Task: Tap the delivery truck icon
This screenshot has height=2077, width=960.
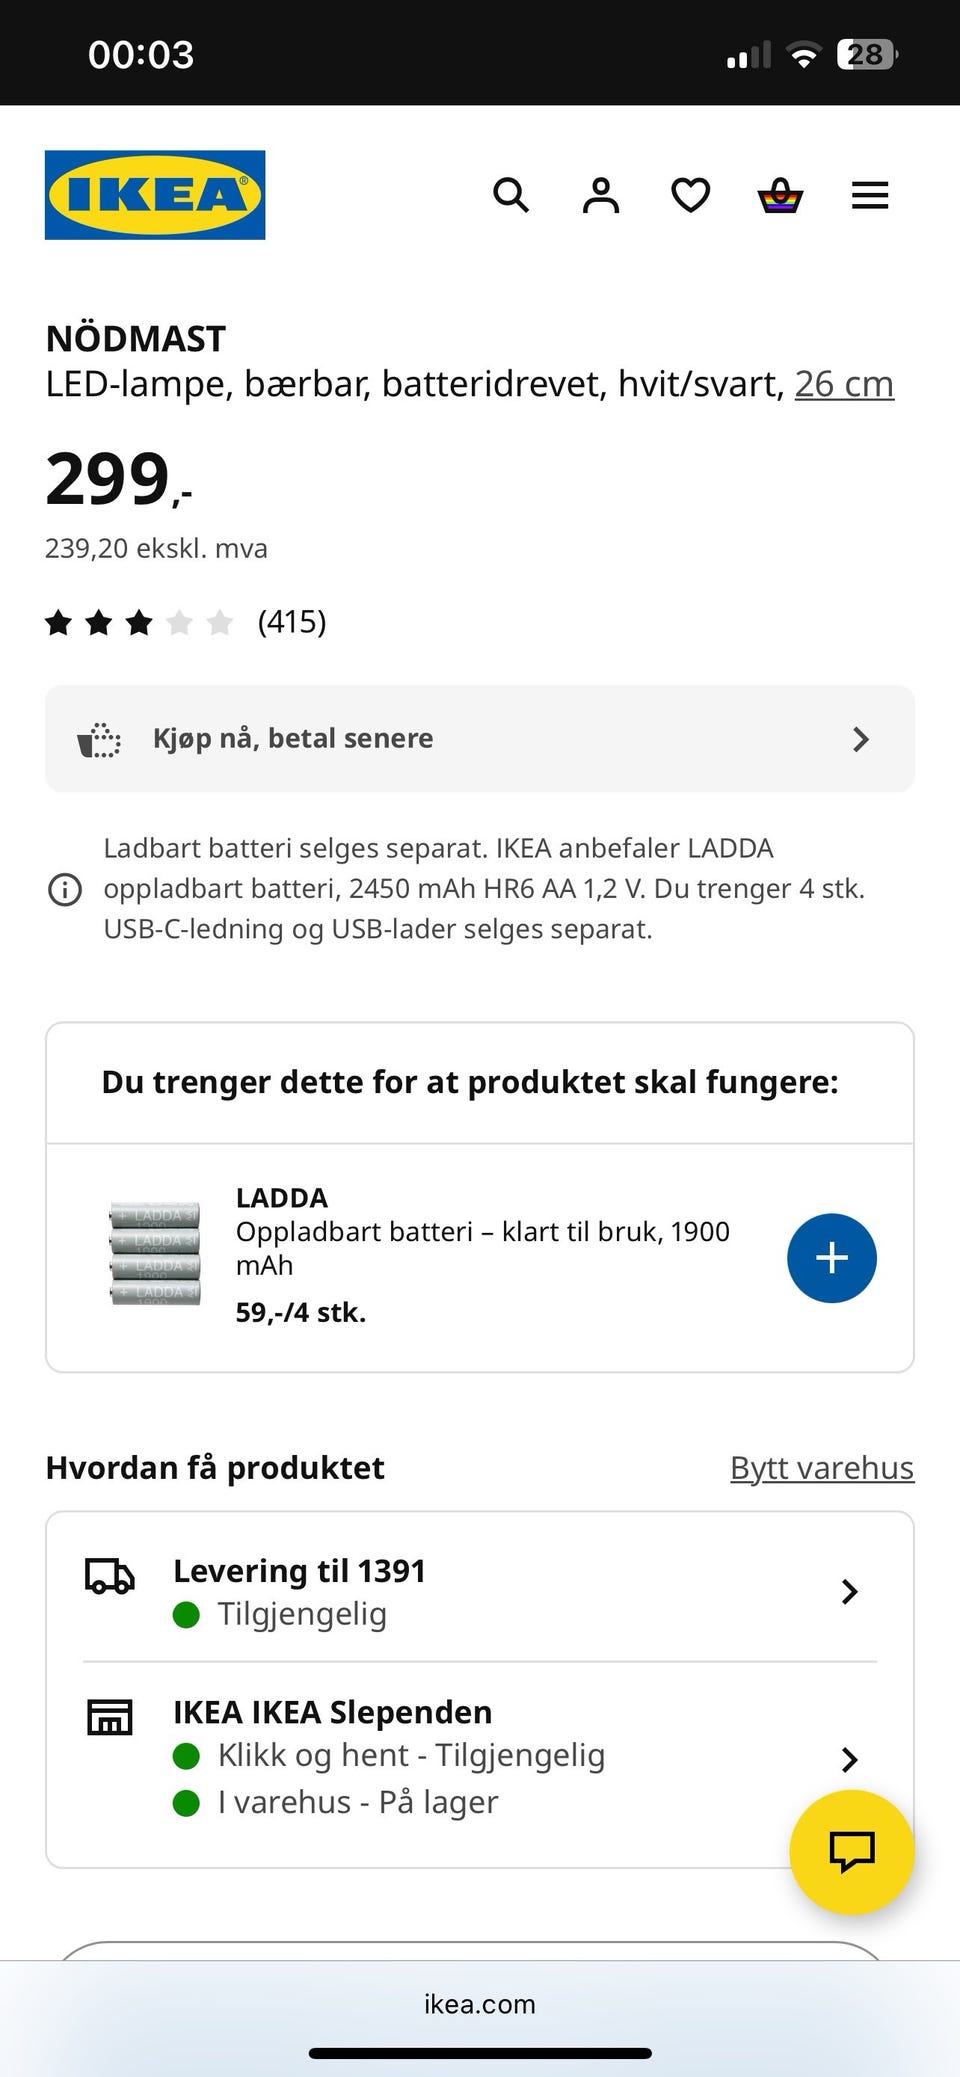Action: pyautogui.click(x=109, y=1575)
